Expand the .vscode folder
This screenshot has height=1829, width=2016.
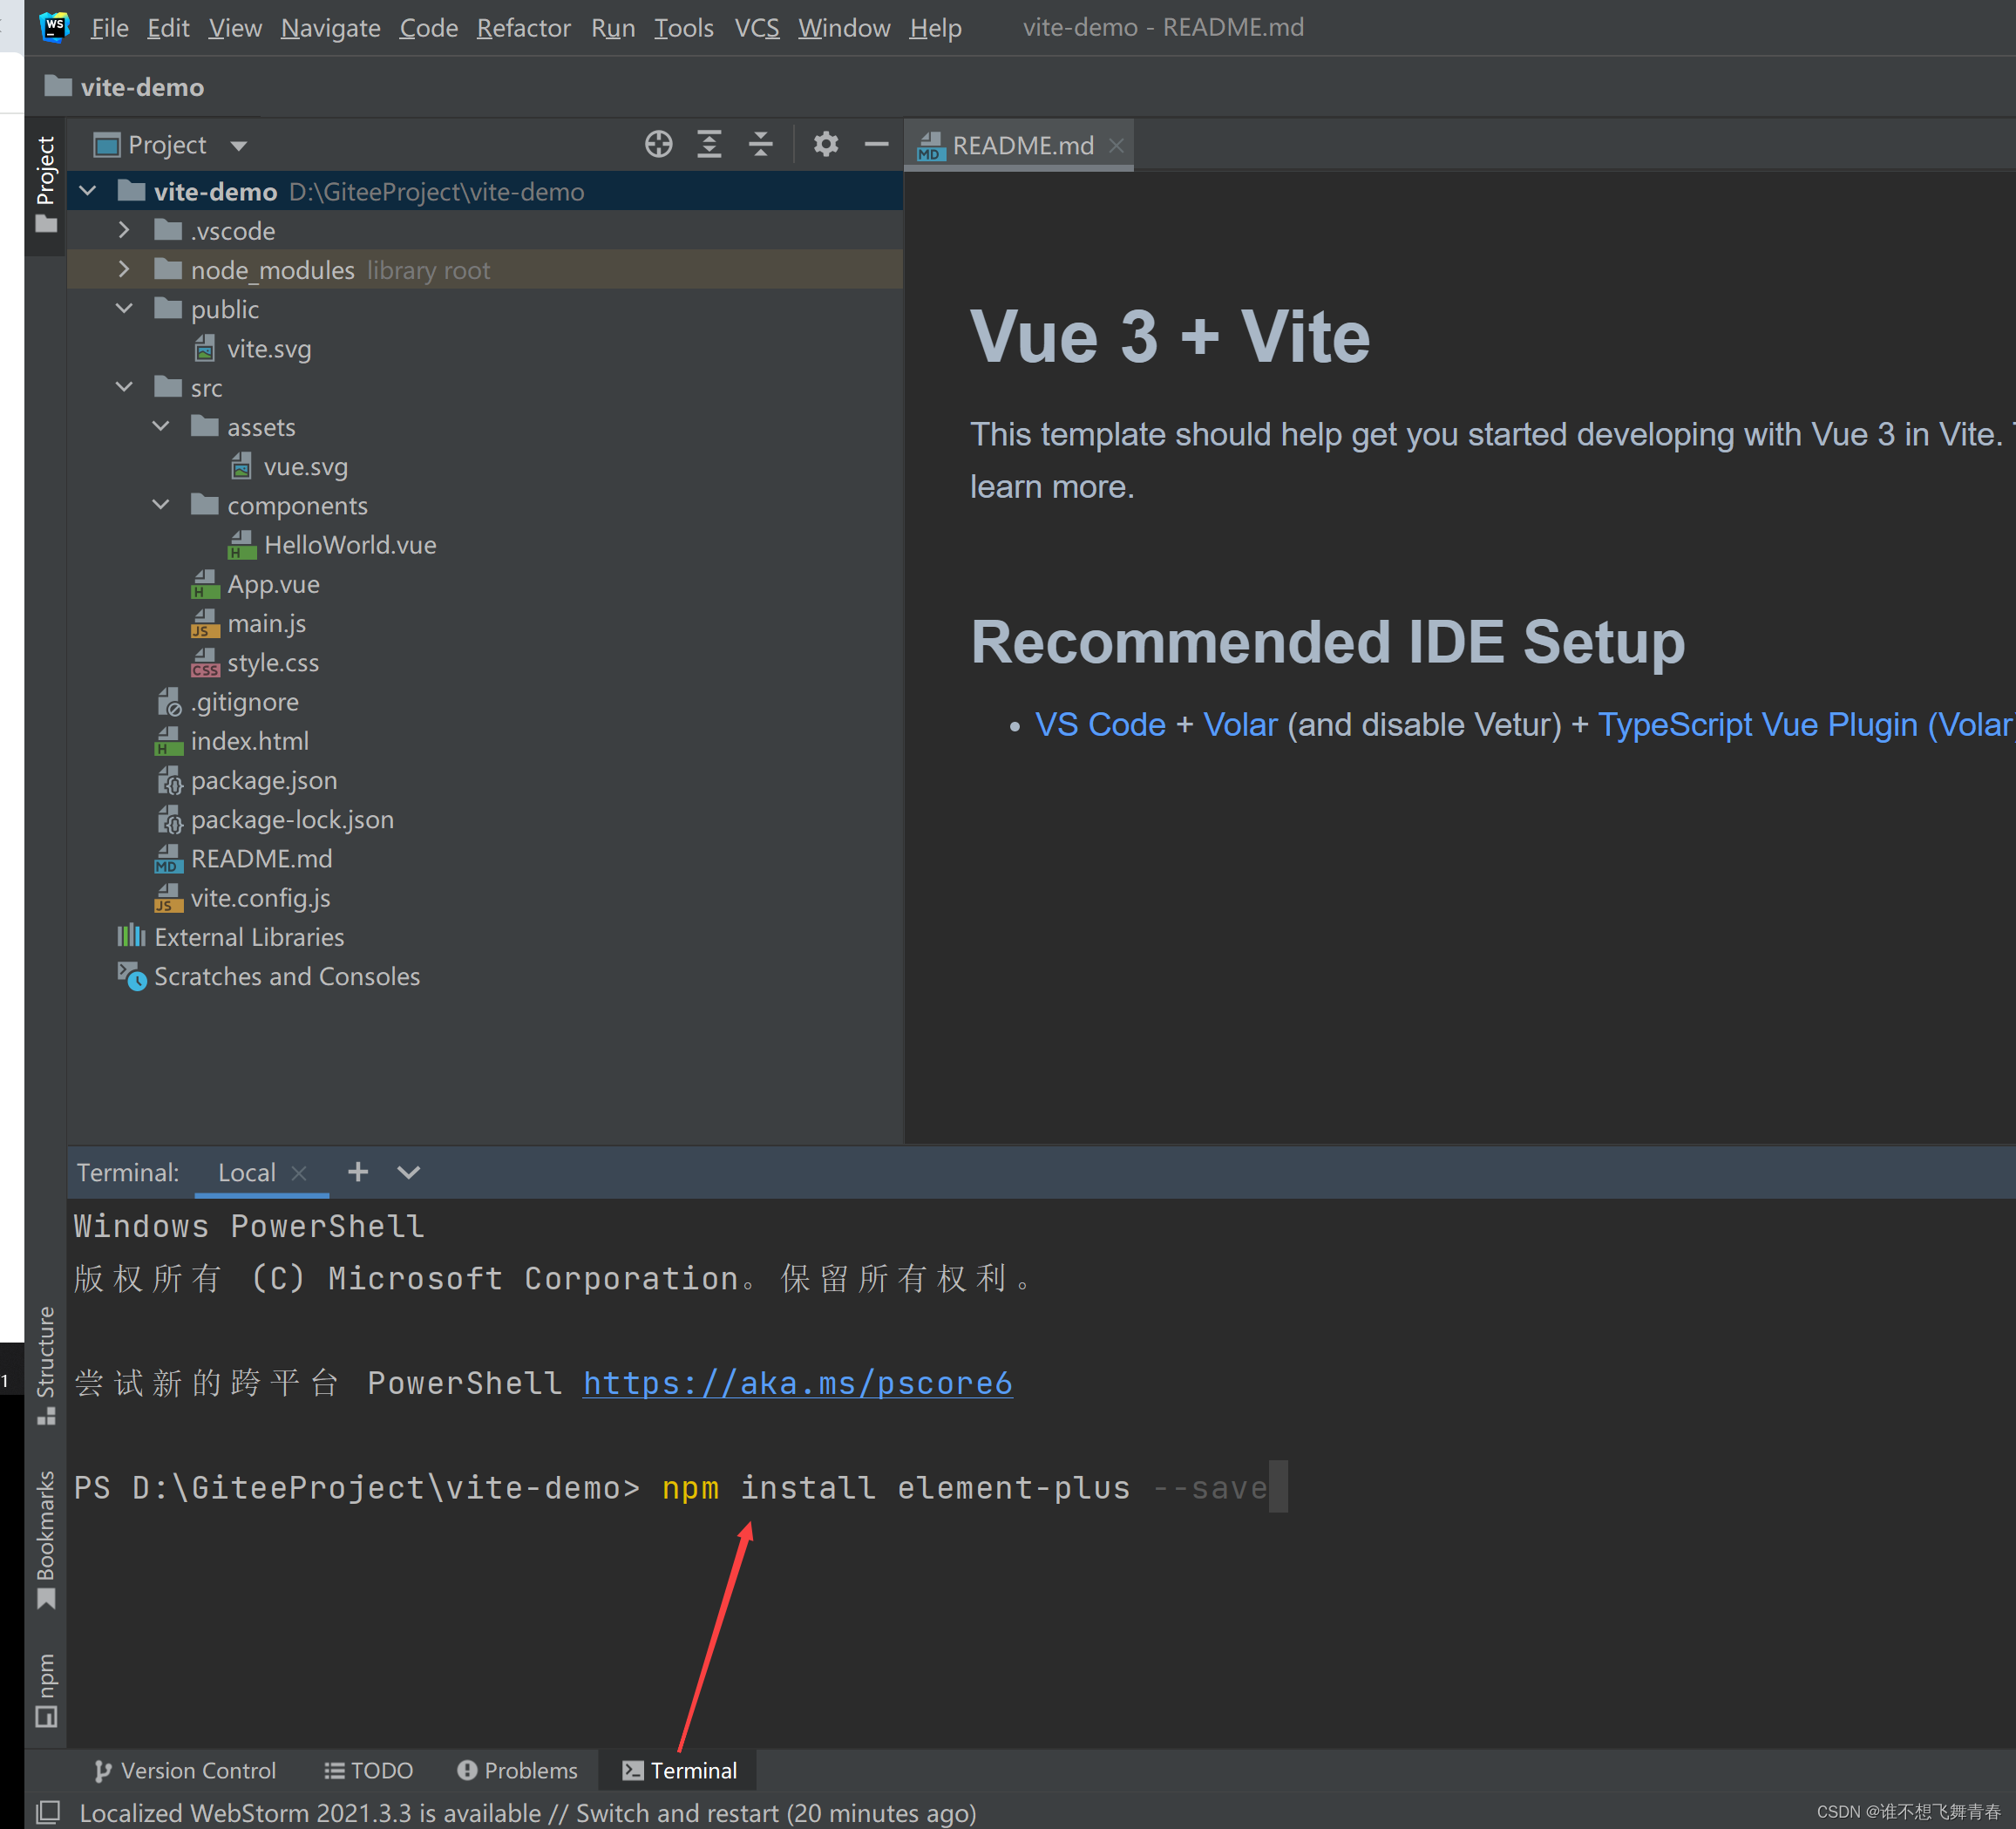pos(124,230)
